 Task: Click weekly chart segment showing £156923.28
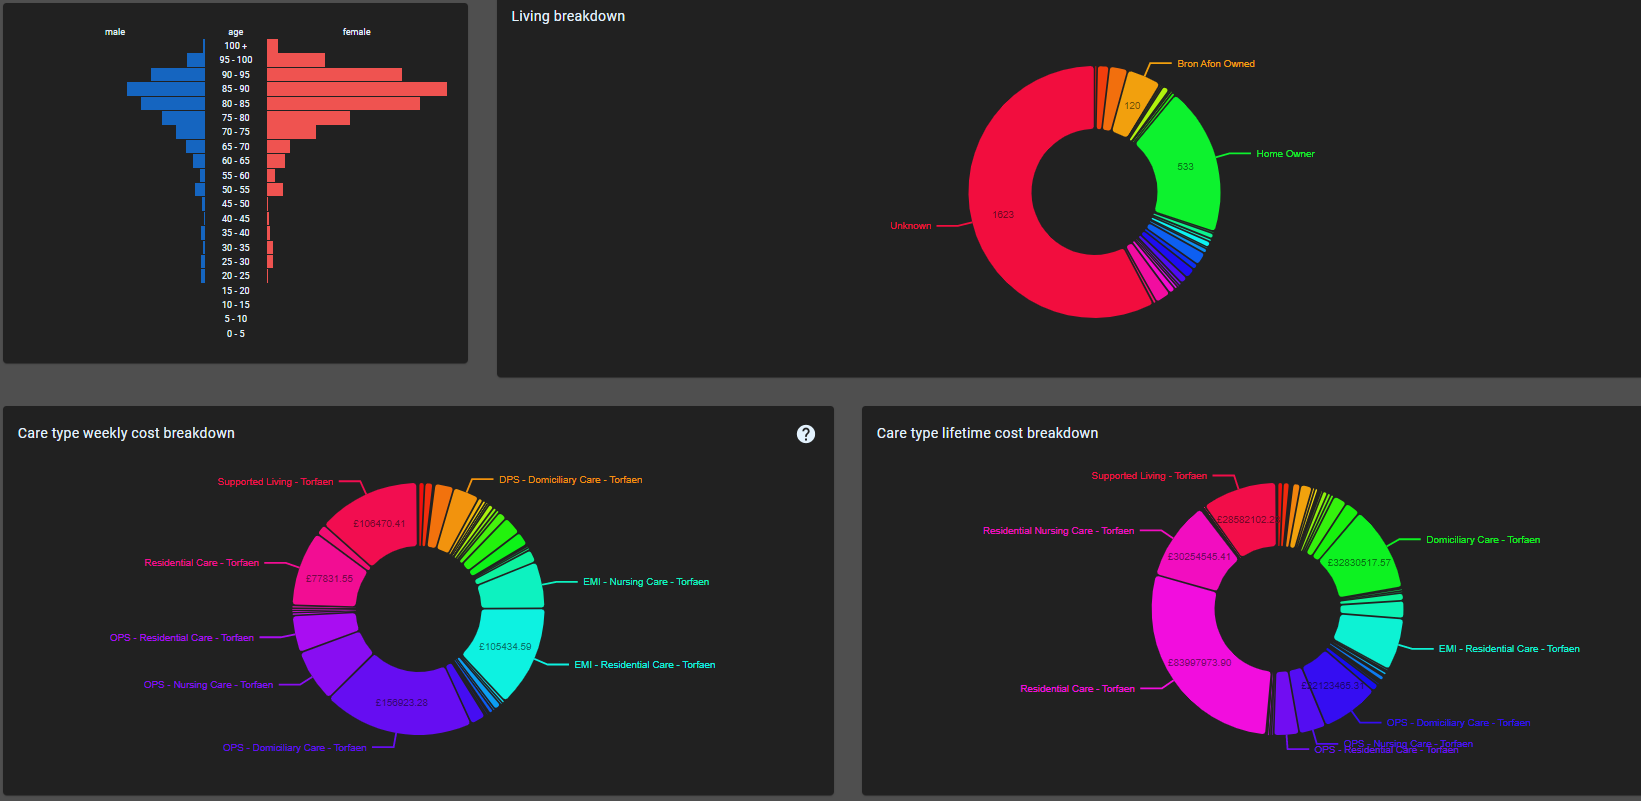coord(401,702)
